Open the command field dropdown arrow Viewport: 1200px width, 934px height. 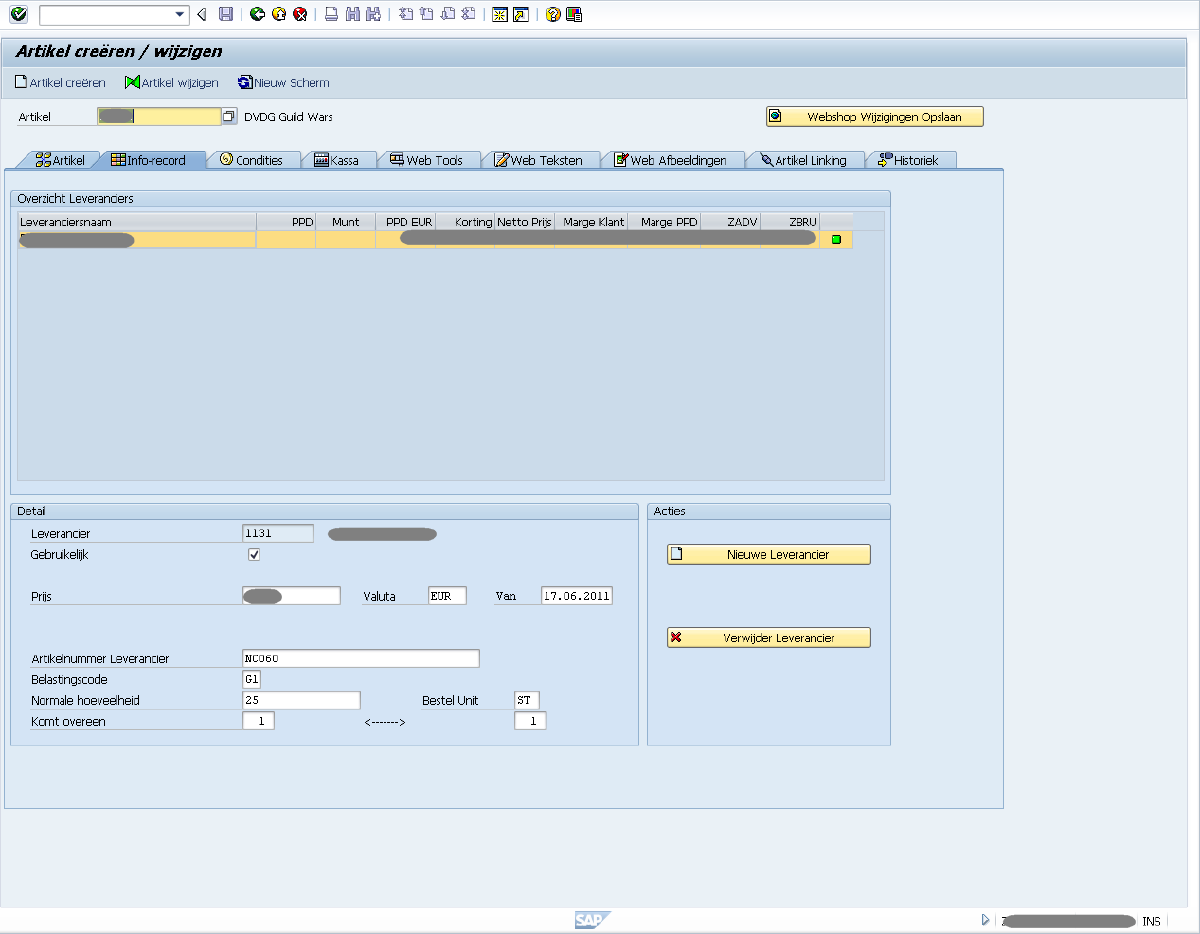click(x=180, y=14)
